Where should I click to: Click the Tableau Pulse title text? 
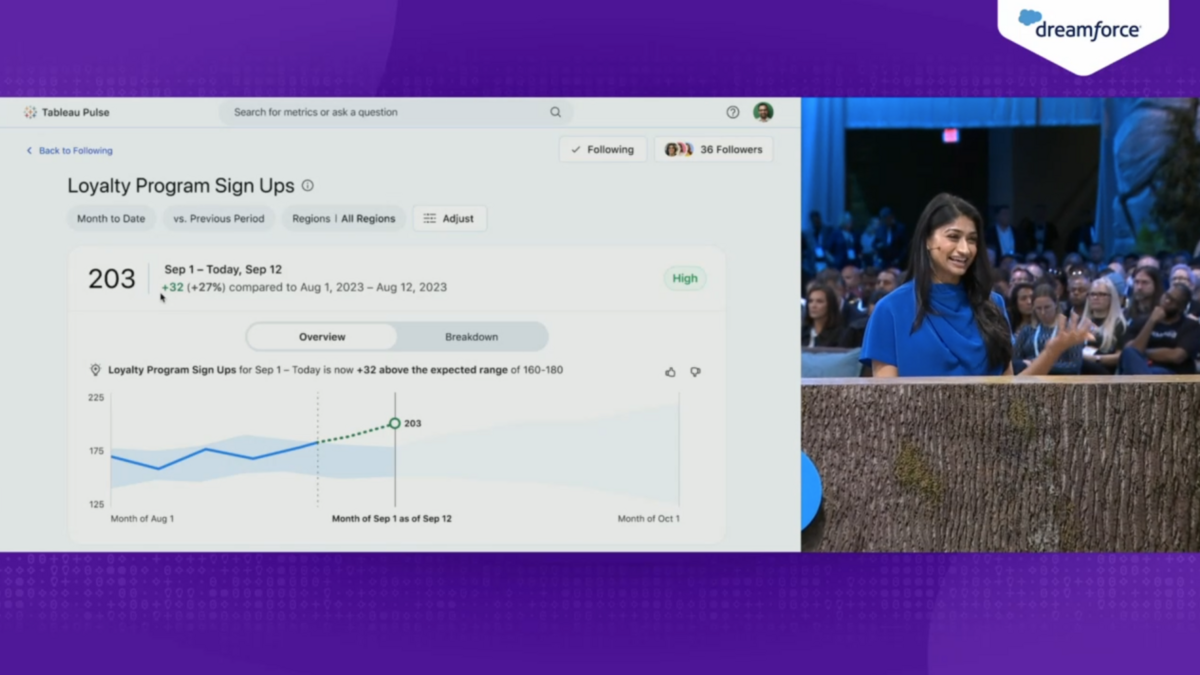pos(76,112)
